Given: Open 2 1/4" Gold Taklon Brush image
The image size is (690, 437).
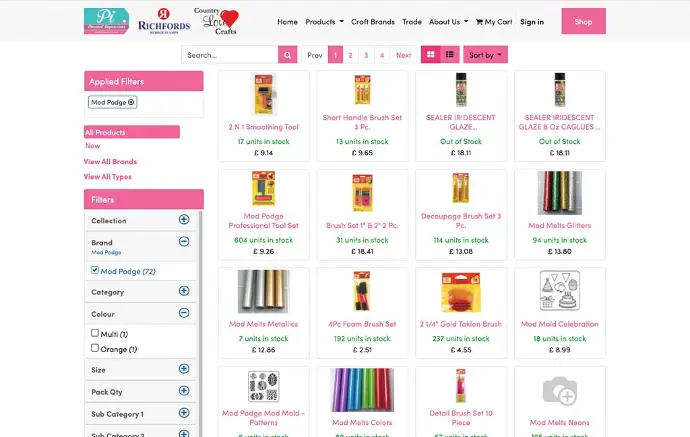Looking at the screenshot, I should 461,291.
